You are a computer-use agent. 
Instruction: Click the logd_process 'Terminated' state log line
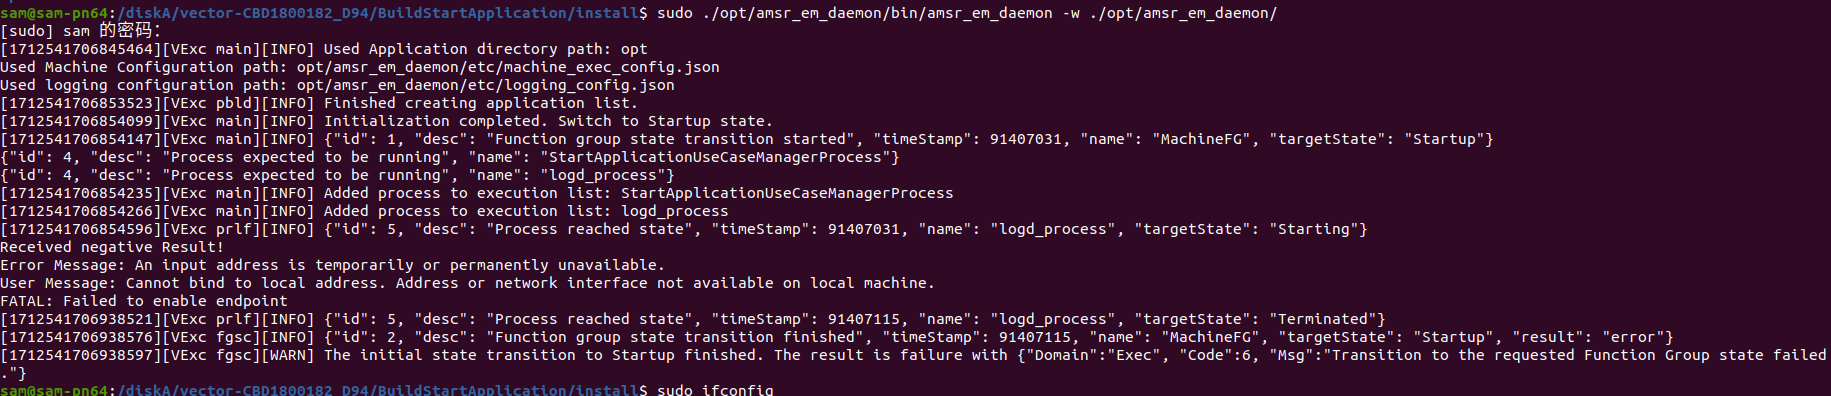tap(693, 319)
